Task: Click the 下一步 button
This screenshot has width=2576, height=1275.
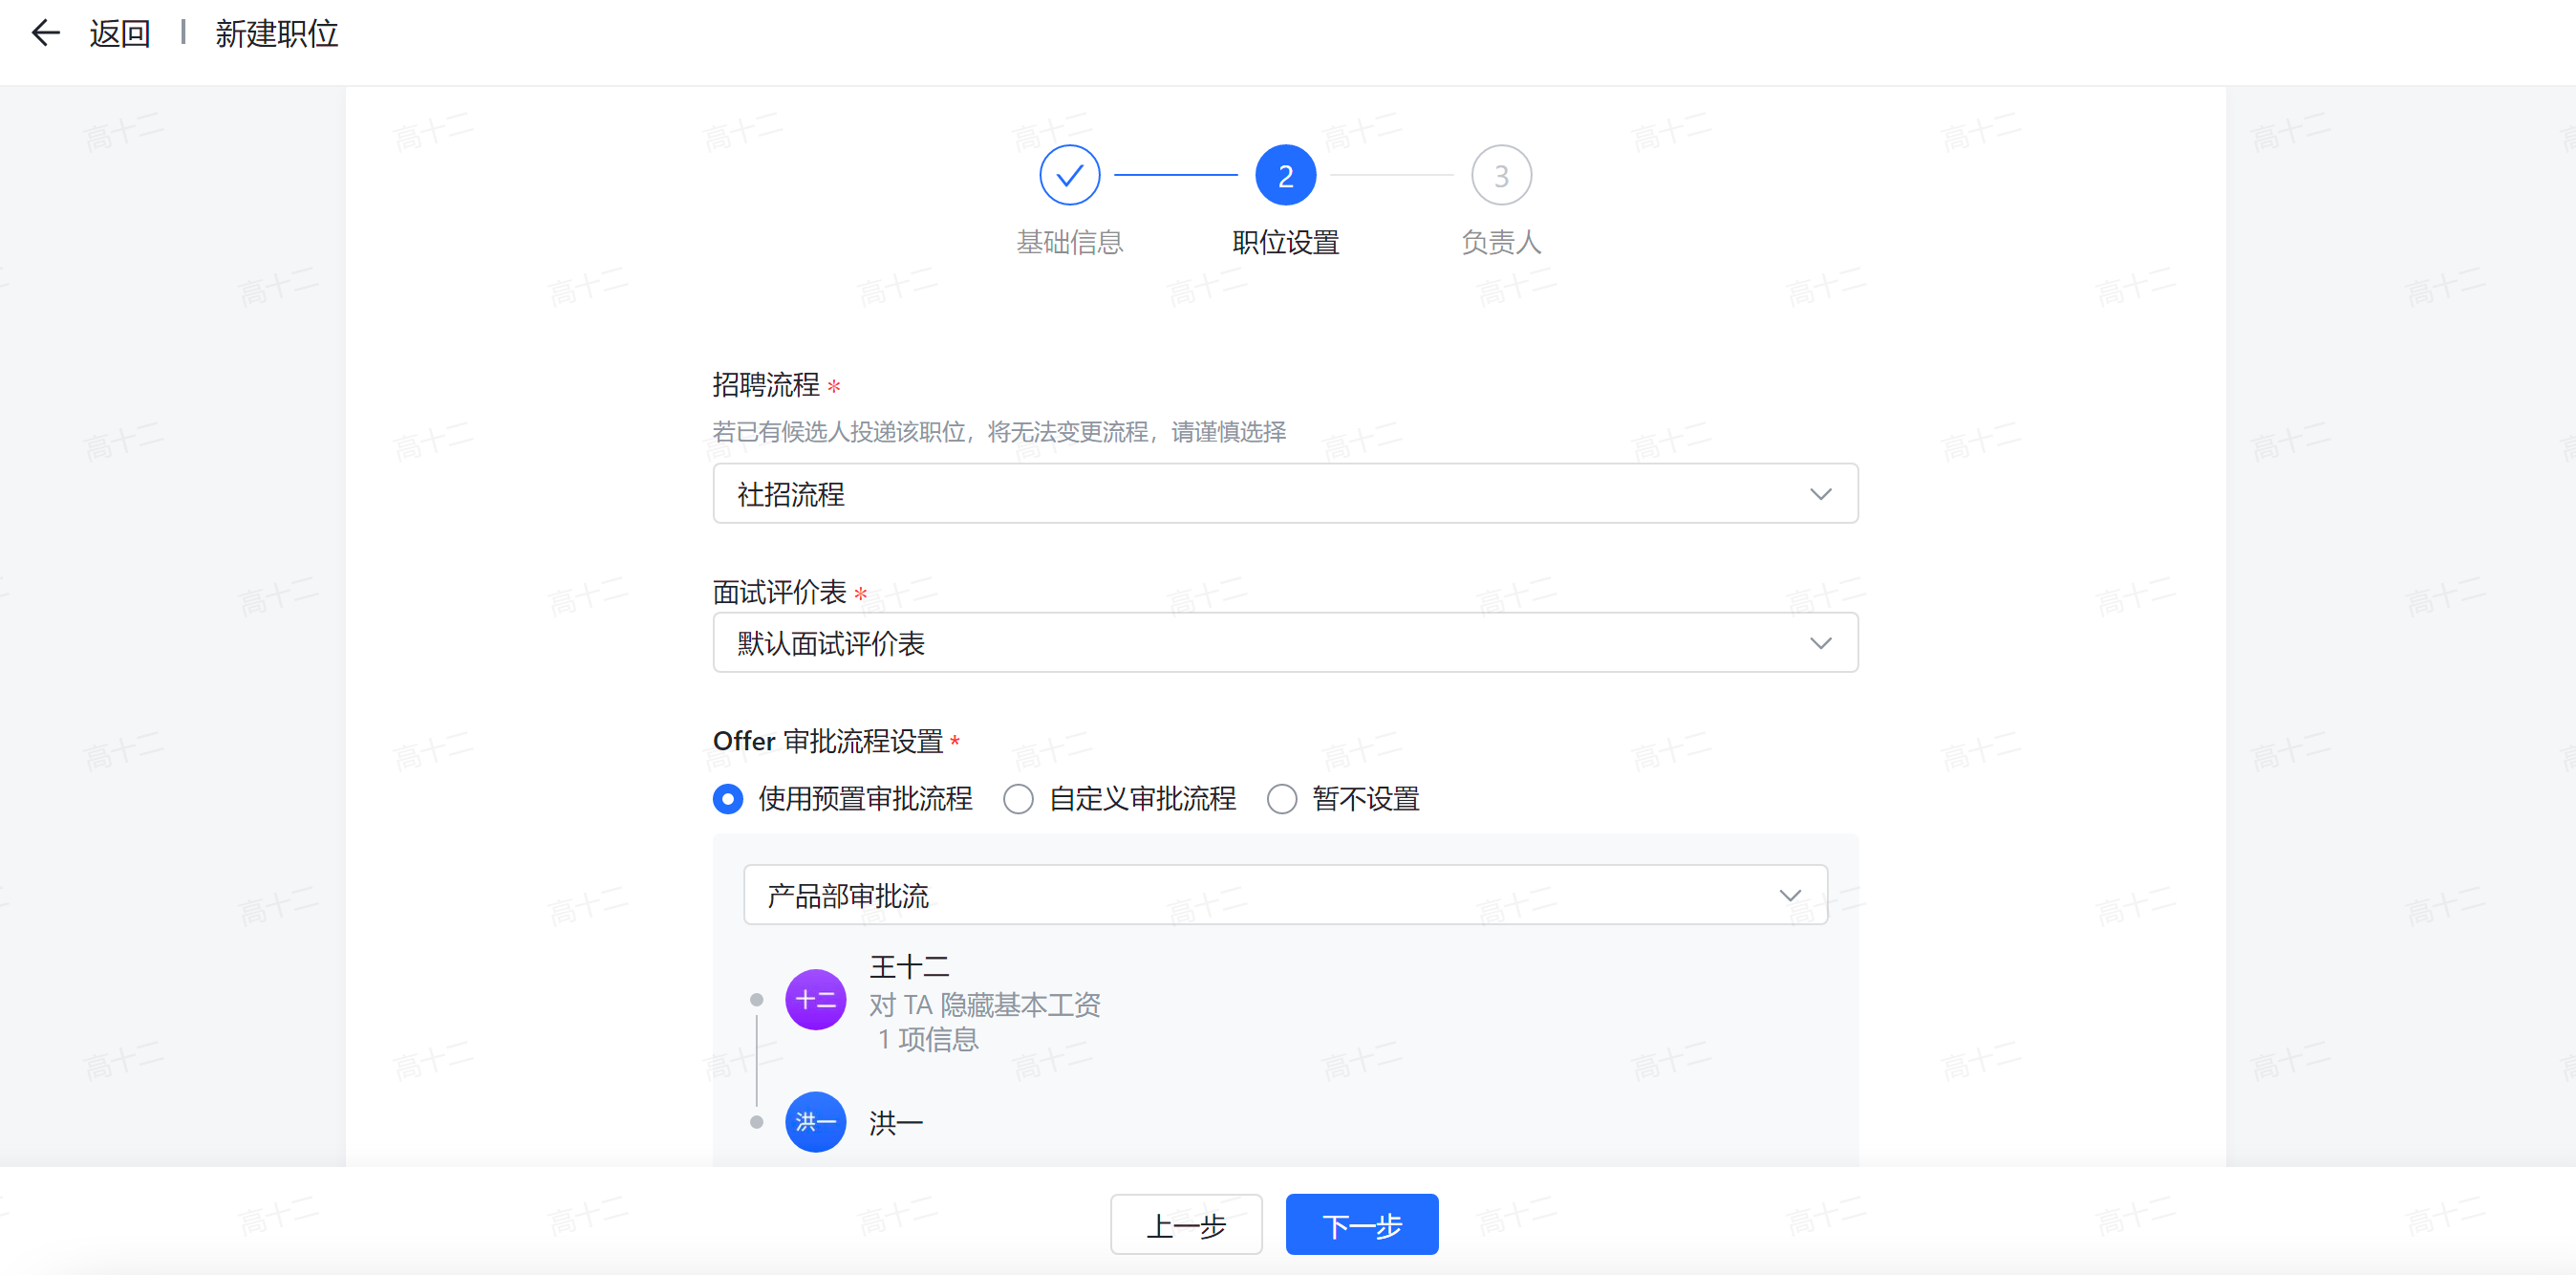Action: pos(1362,1225)
